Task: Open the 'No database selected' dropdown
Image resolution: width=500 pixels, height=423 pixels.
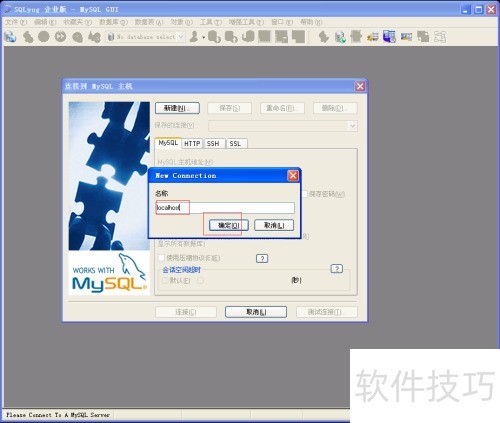Action: pyautogui.click(x=180, y=37)
